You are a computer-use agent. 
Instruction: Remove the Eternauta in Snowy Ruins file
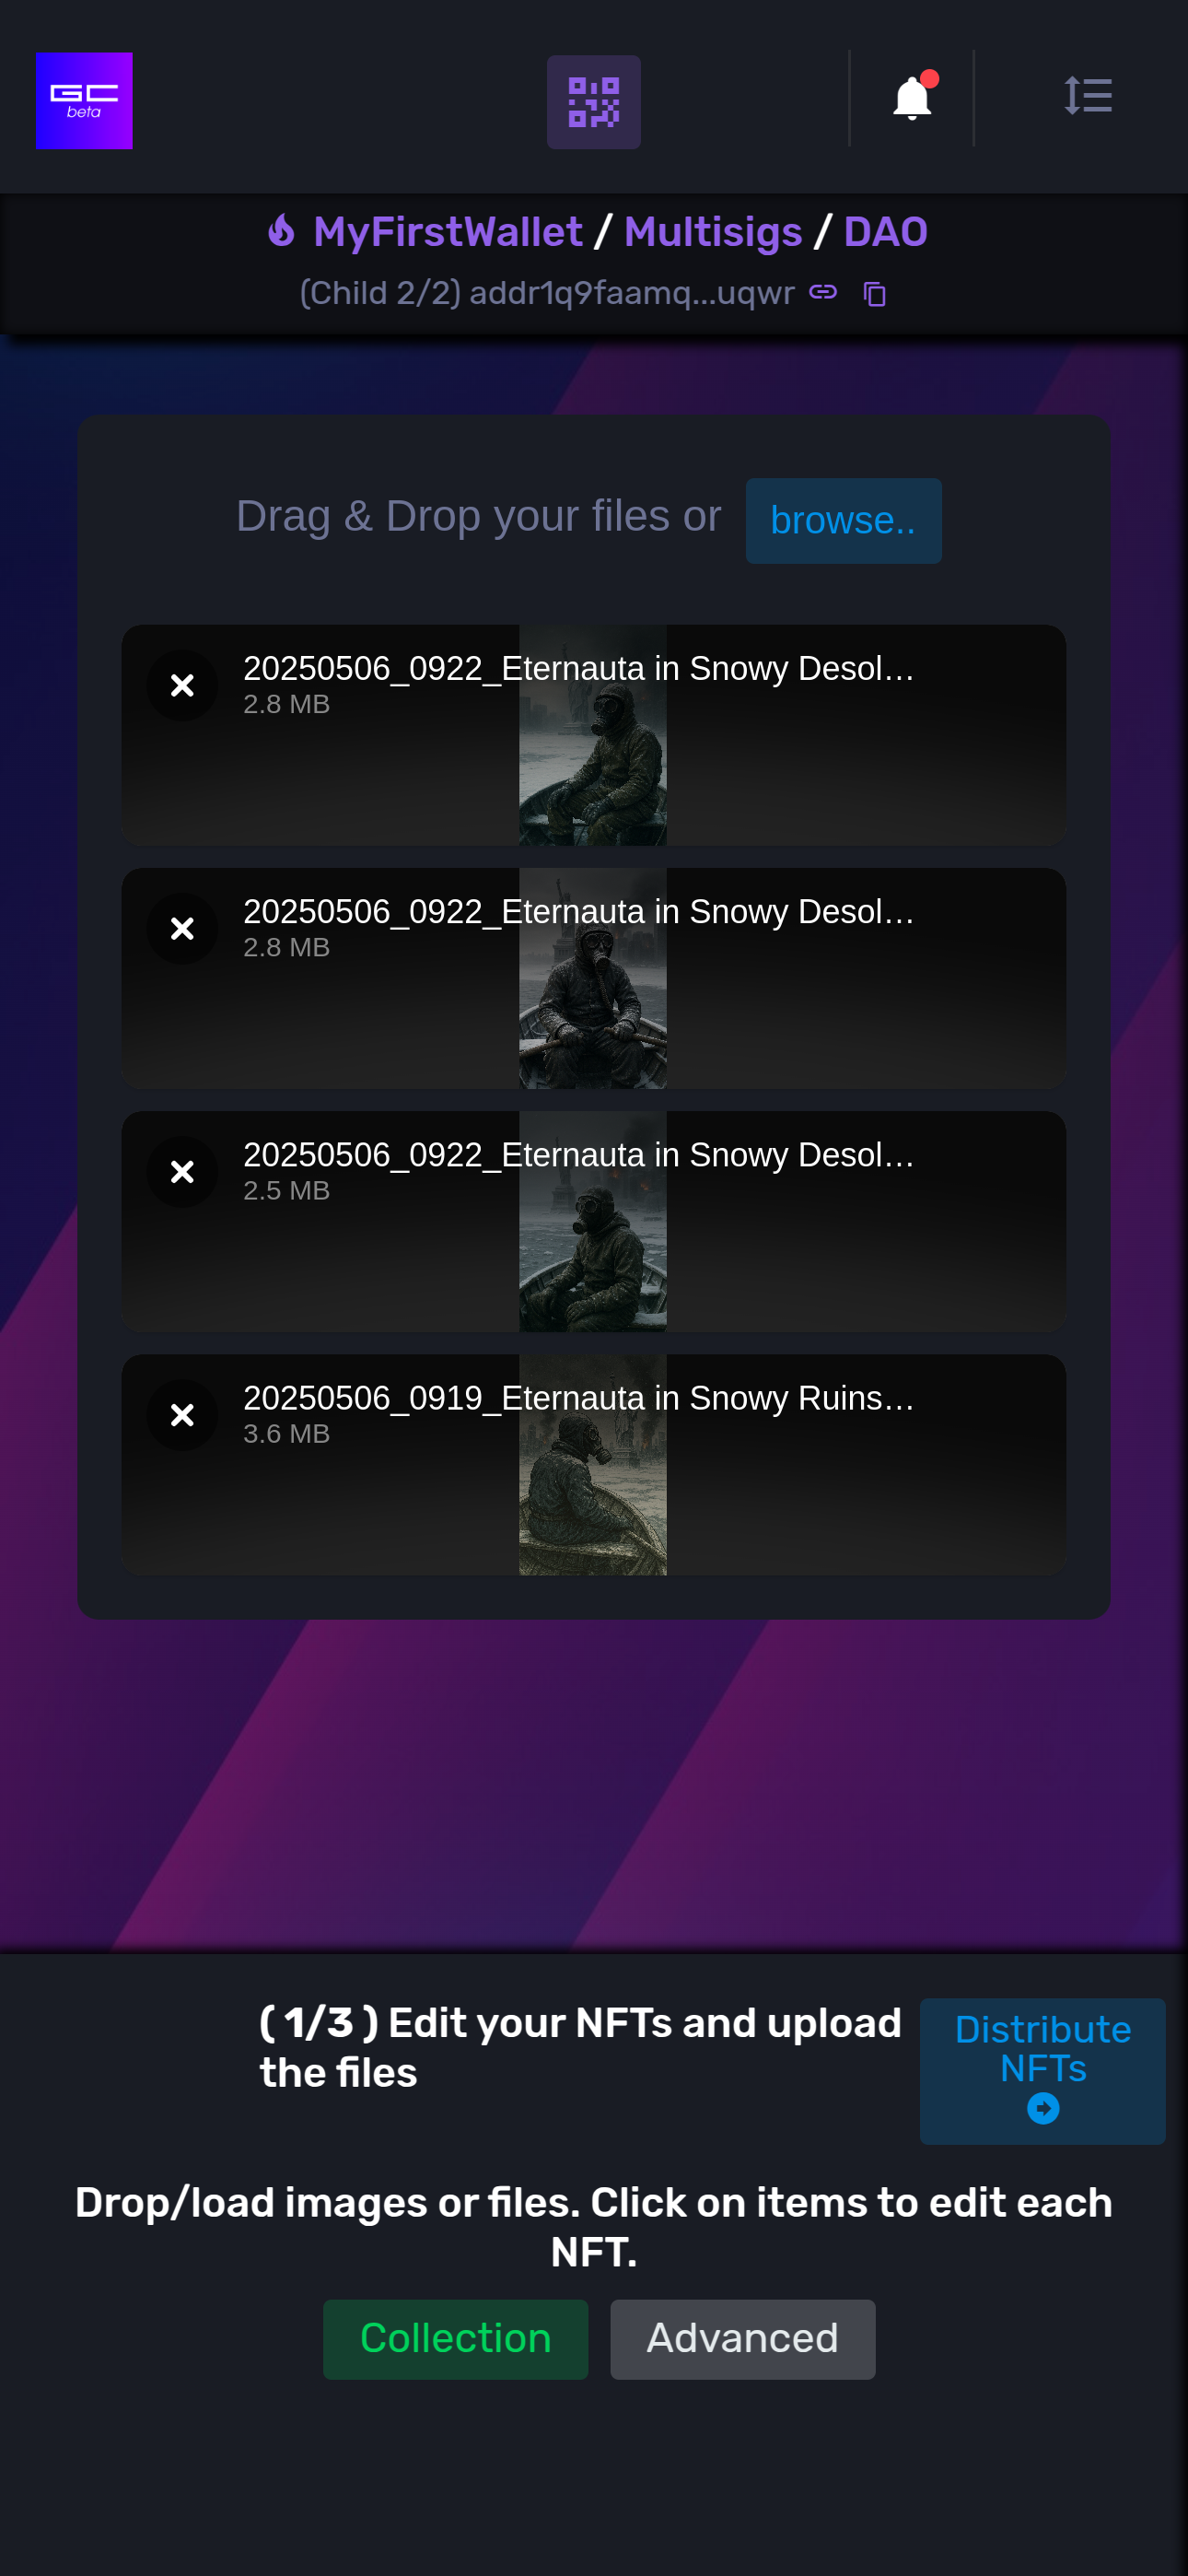click(x=182, y=1415)
